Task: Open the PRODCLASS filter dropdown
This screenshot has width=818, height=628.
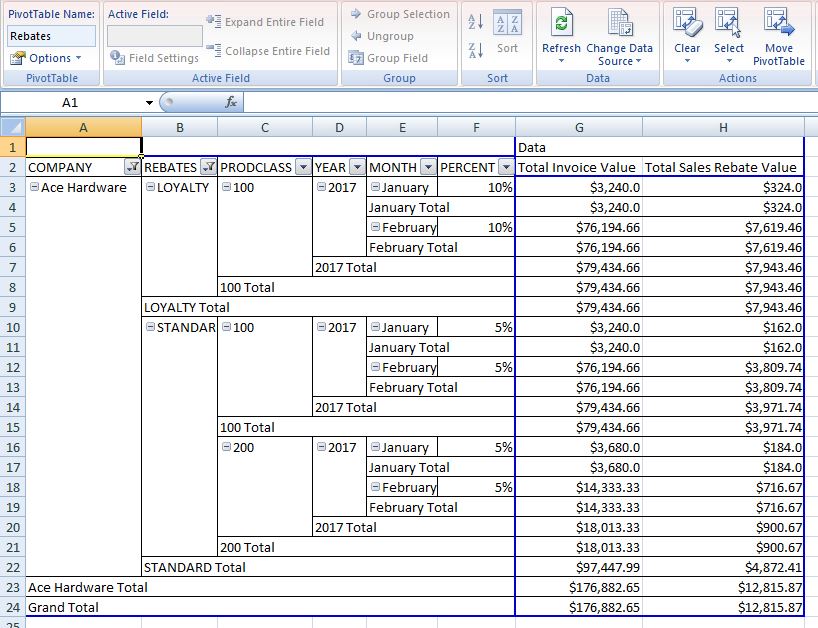Action: tap(303, 167)
